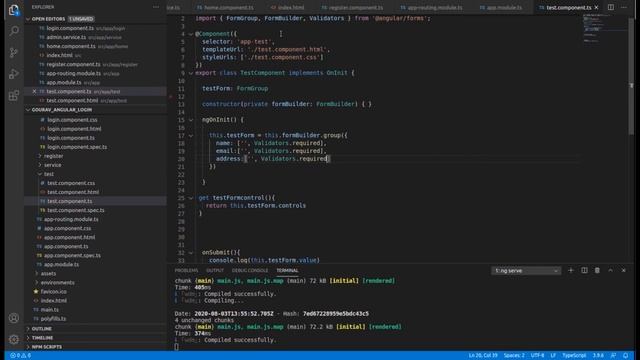The height and width of the screenshot is (360, 640).
Task: Fold the ngOnInit method at line 15
Action: (x=191, y=120)
